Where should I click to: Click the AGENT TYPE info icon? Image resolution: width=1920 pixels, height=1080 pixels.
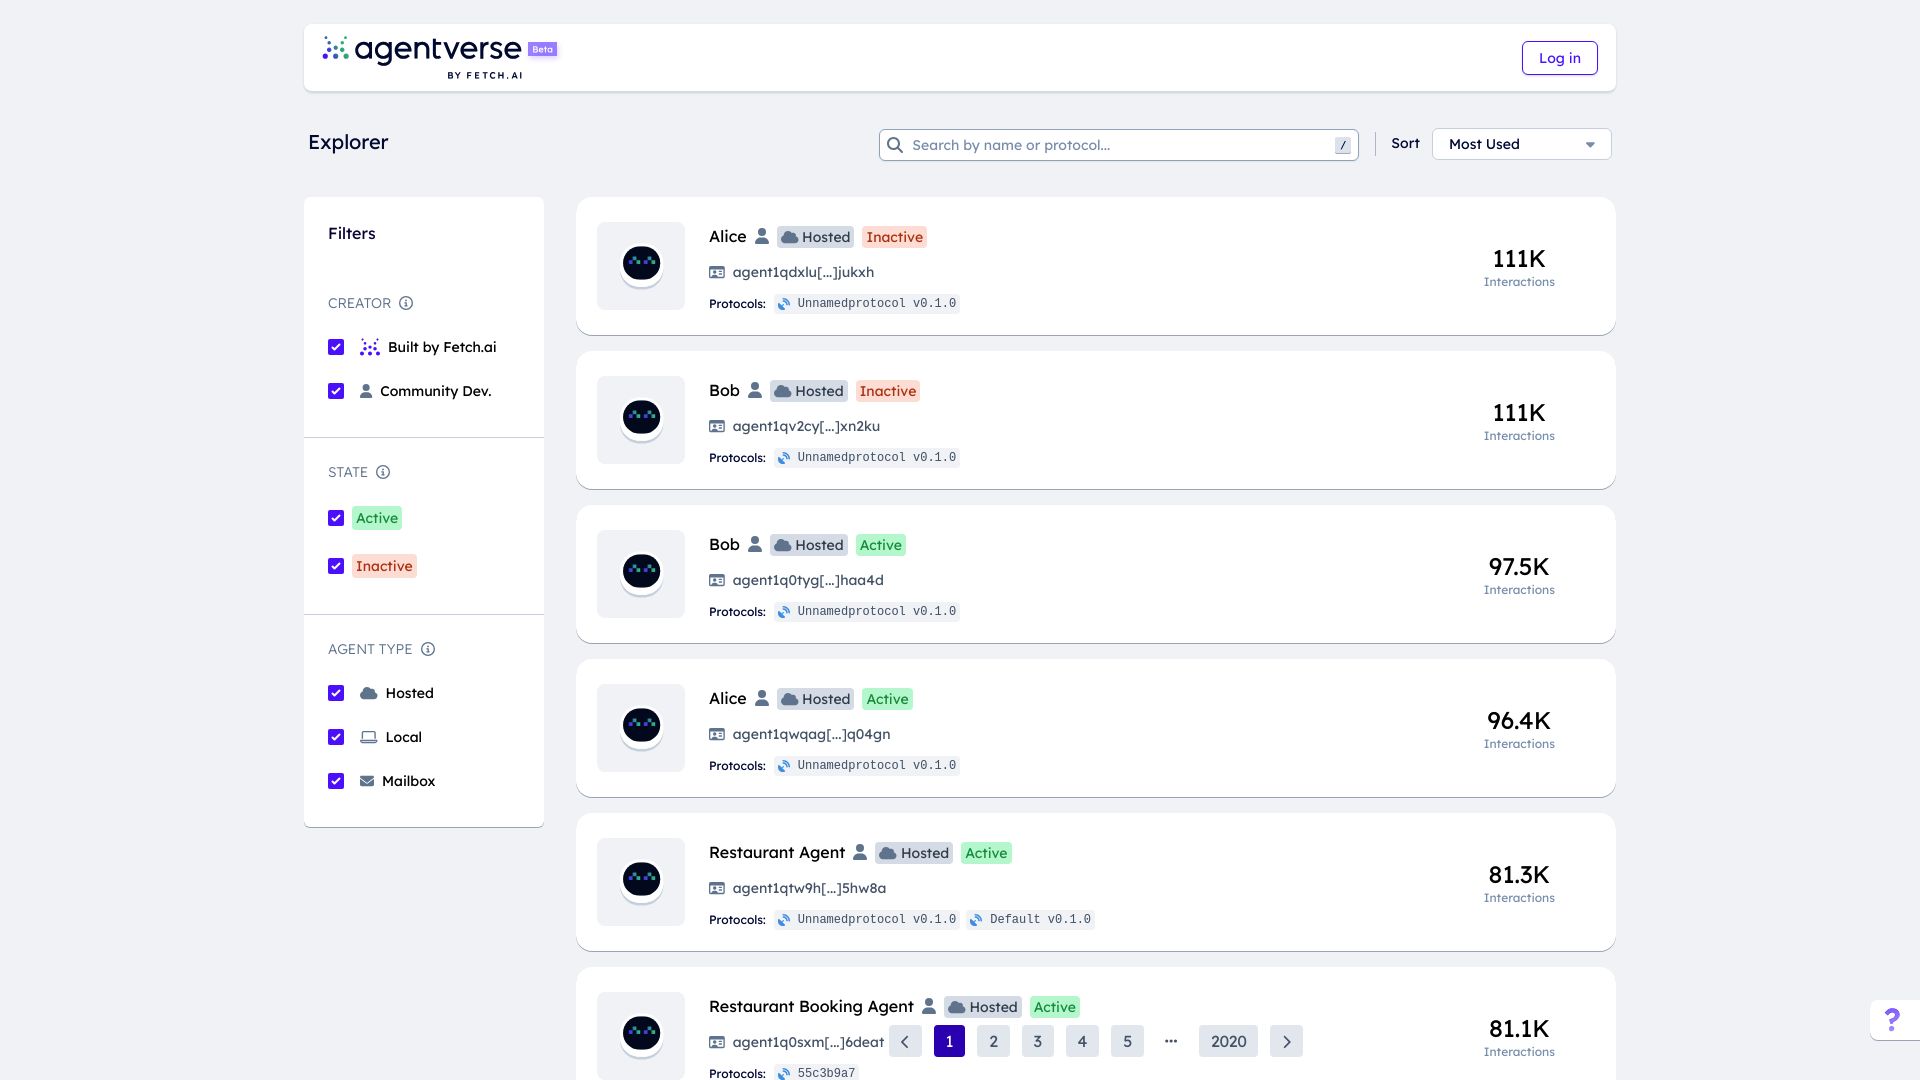click(x=428, y=649)
